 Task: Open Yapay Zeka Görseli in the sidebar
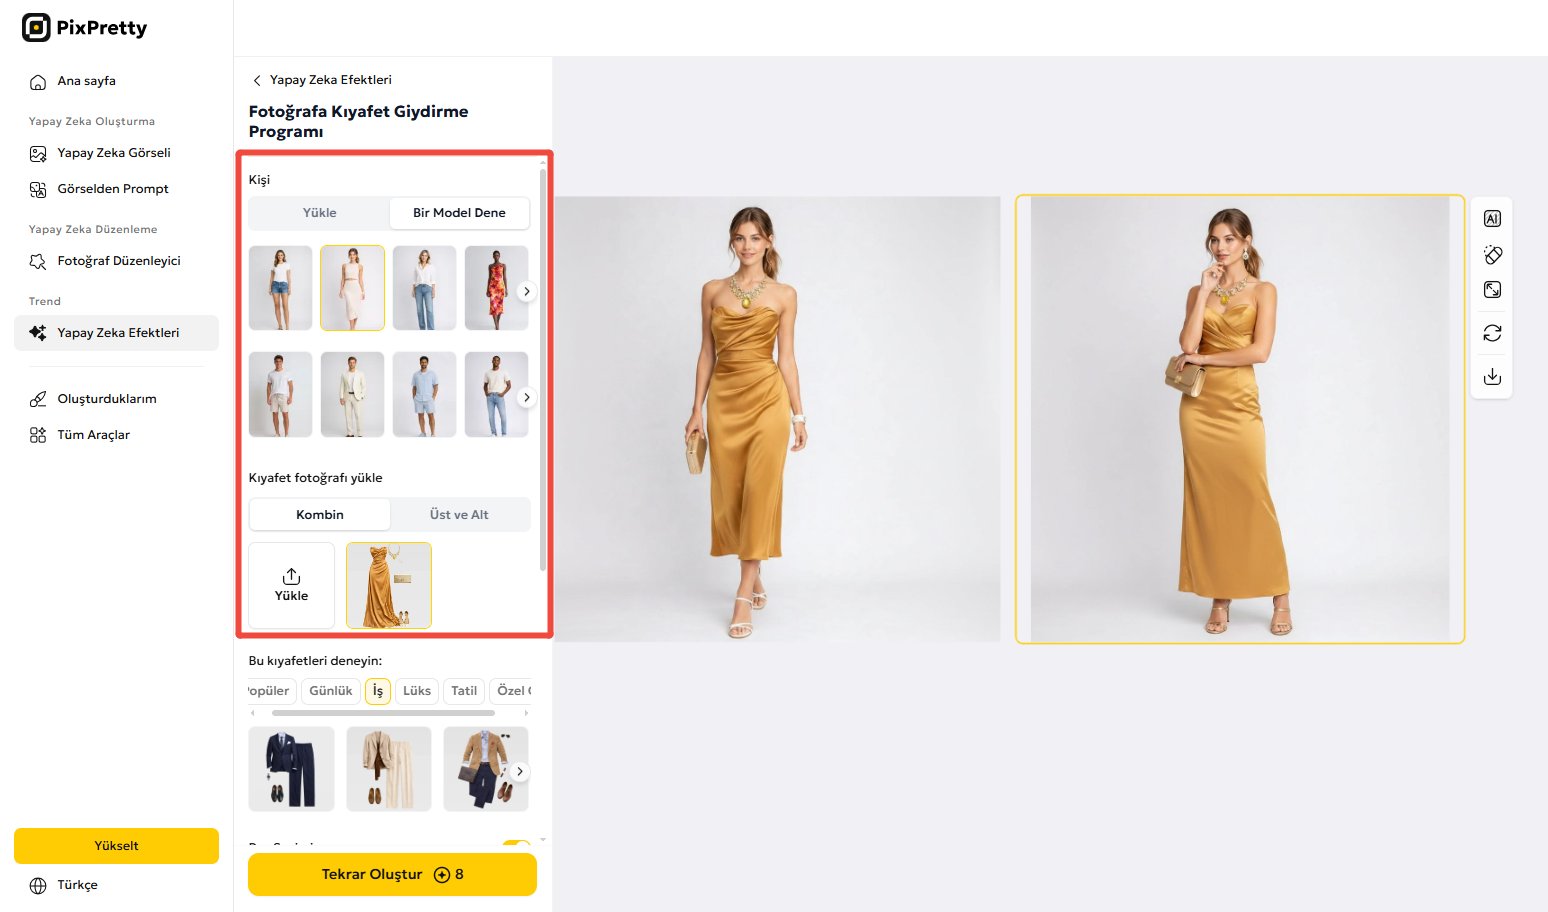(x=113, y=153)
